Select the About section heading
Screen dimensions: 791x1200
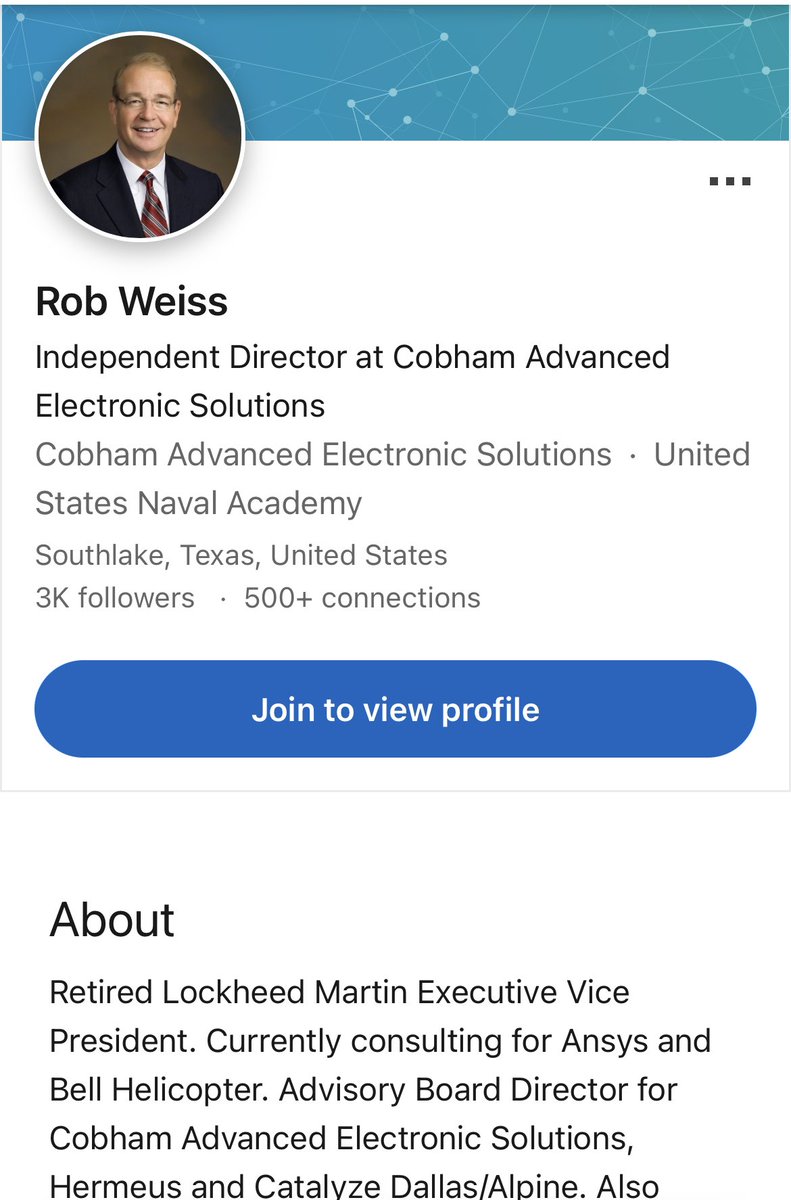point(112,919)
